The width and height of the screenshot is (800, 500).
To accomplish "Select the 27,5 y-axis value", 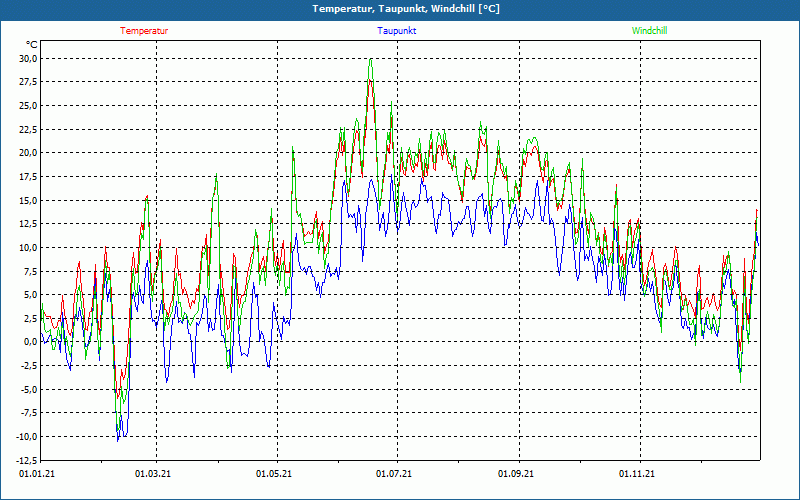I will (x=28, y=82).
